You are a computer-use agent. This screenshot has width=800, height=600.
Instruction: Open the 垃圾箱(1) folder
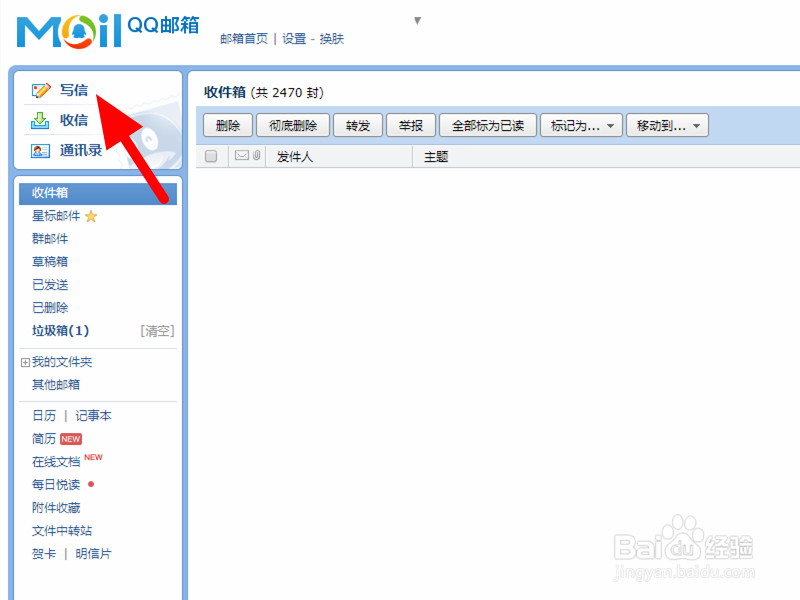[61, 331]
